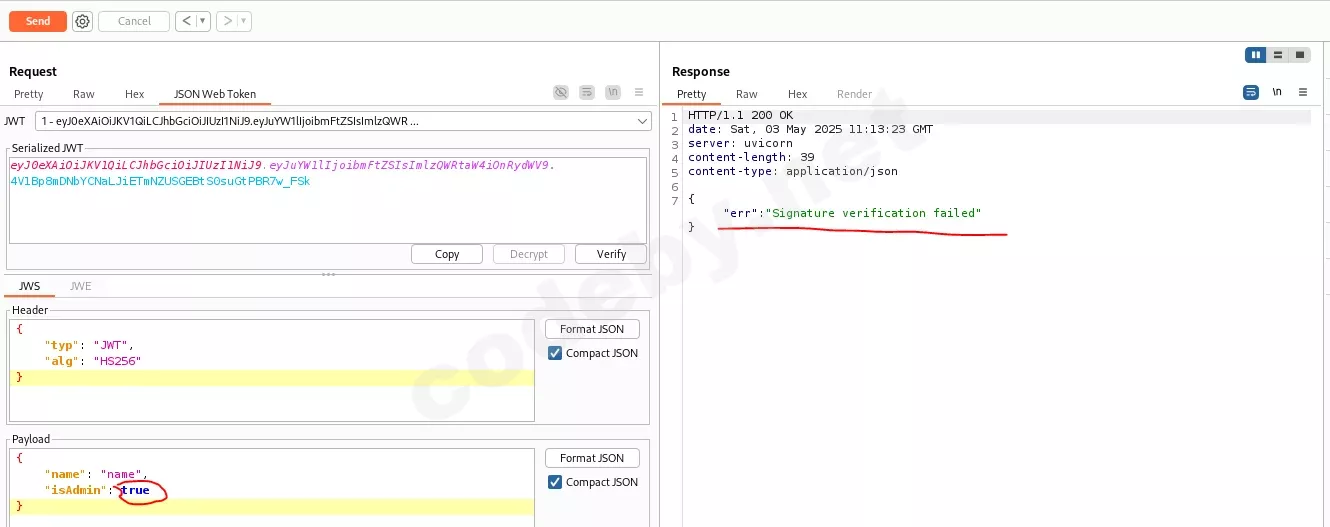
Task: Switch request view to Pretty tab
Action: coord(29,94)
